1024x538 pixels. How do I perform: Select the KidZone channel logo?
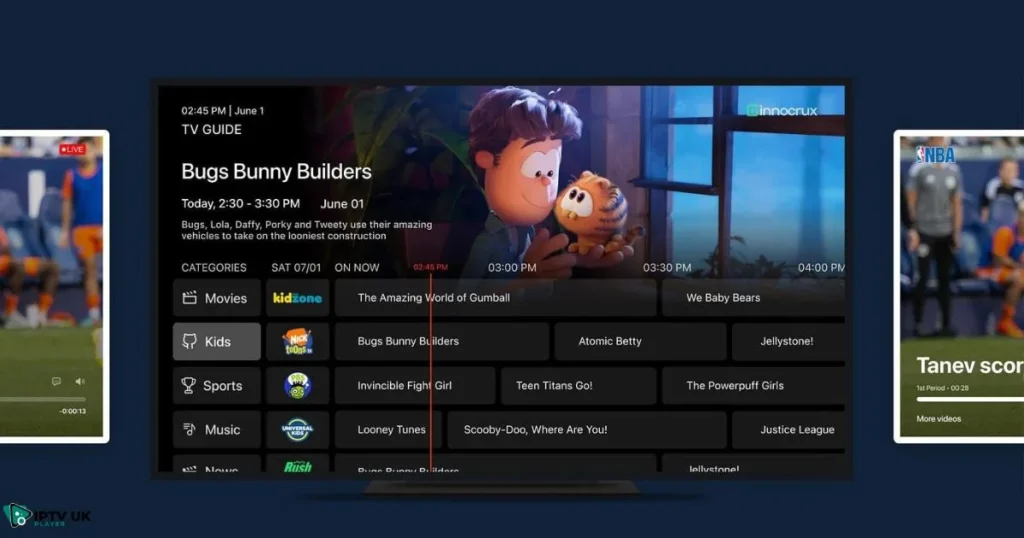(297, 298)
